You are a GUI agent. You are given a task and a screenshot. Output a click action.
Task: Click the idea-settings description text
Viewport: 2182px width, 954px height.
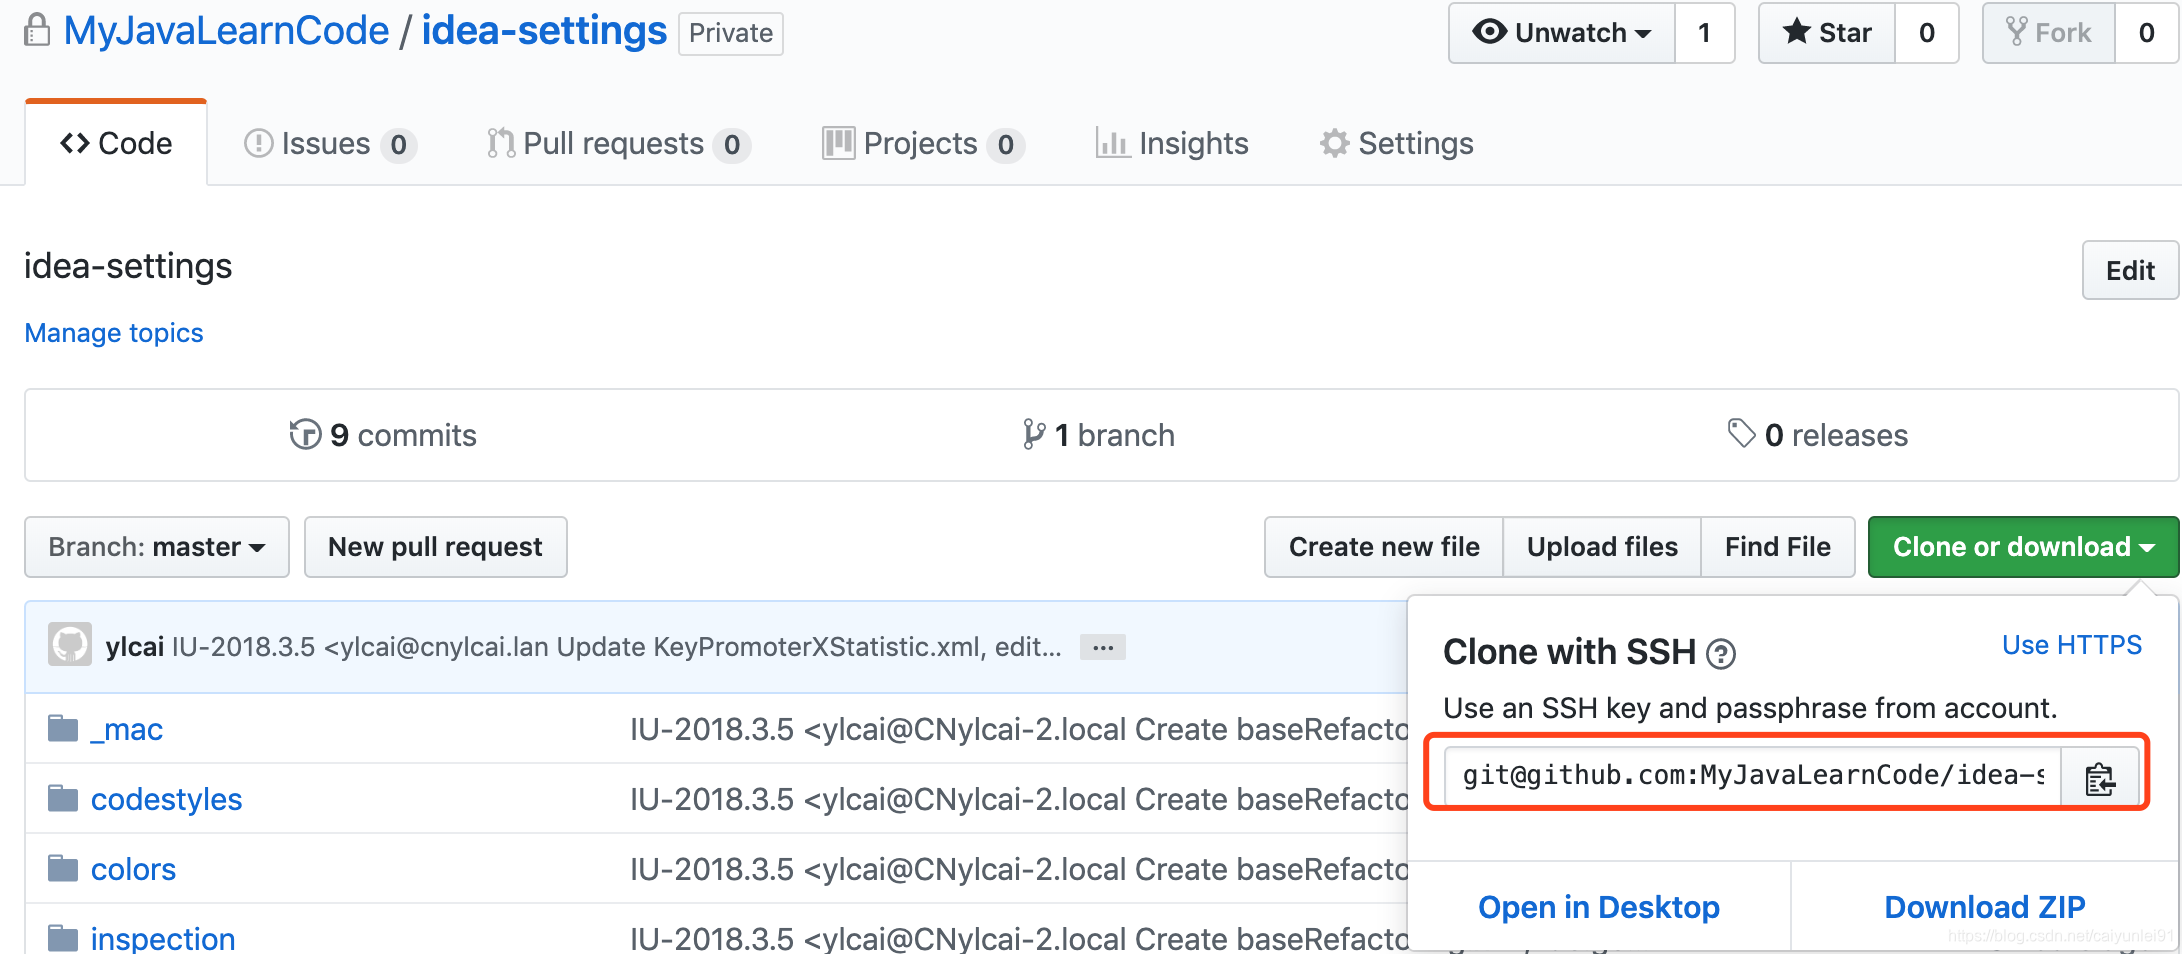[x=128, y=266]
